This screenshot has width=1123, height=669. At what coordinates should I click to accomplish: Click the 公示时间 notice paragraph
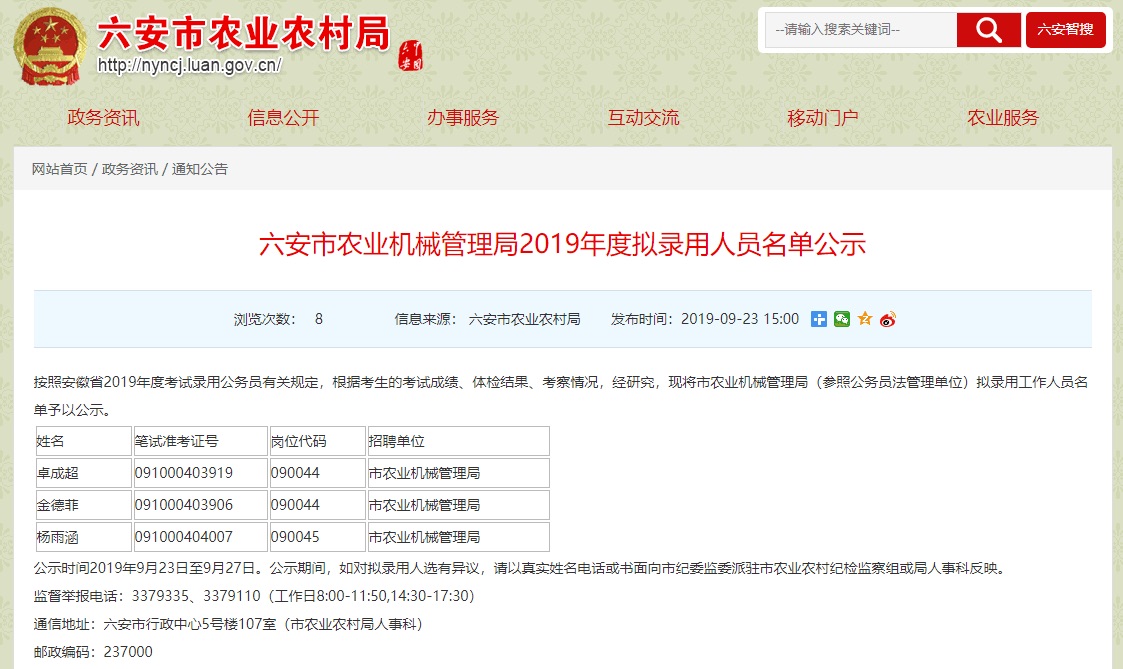coord(521,569)
